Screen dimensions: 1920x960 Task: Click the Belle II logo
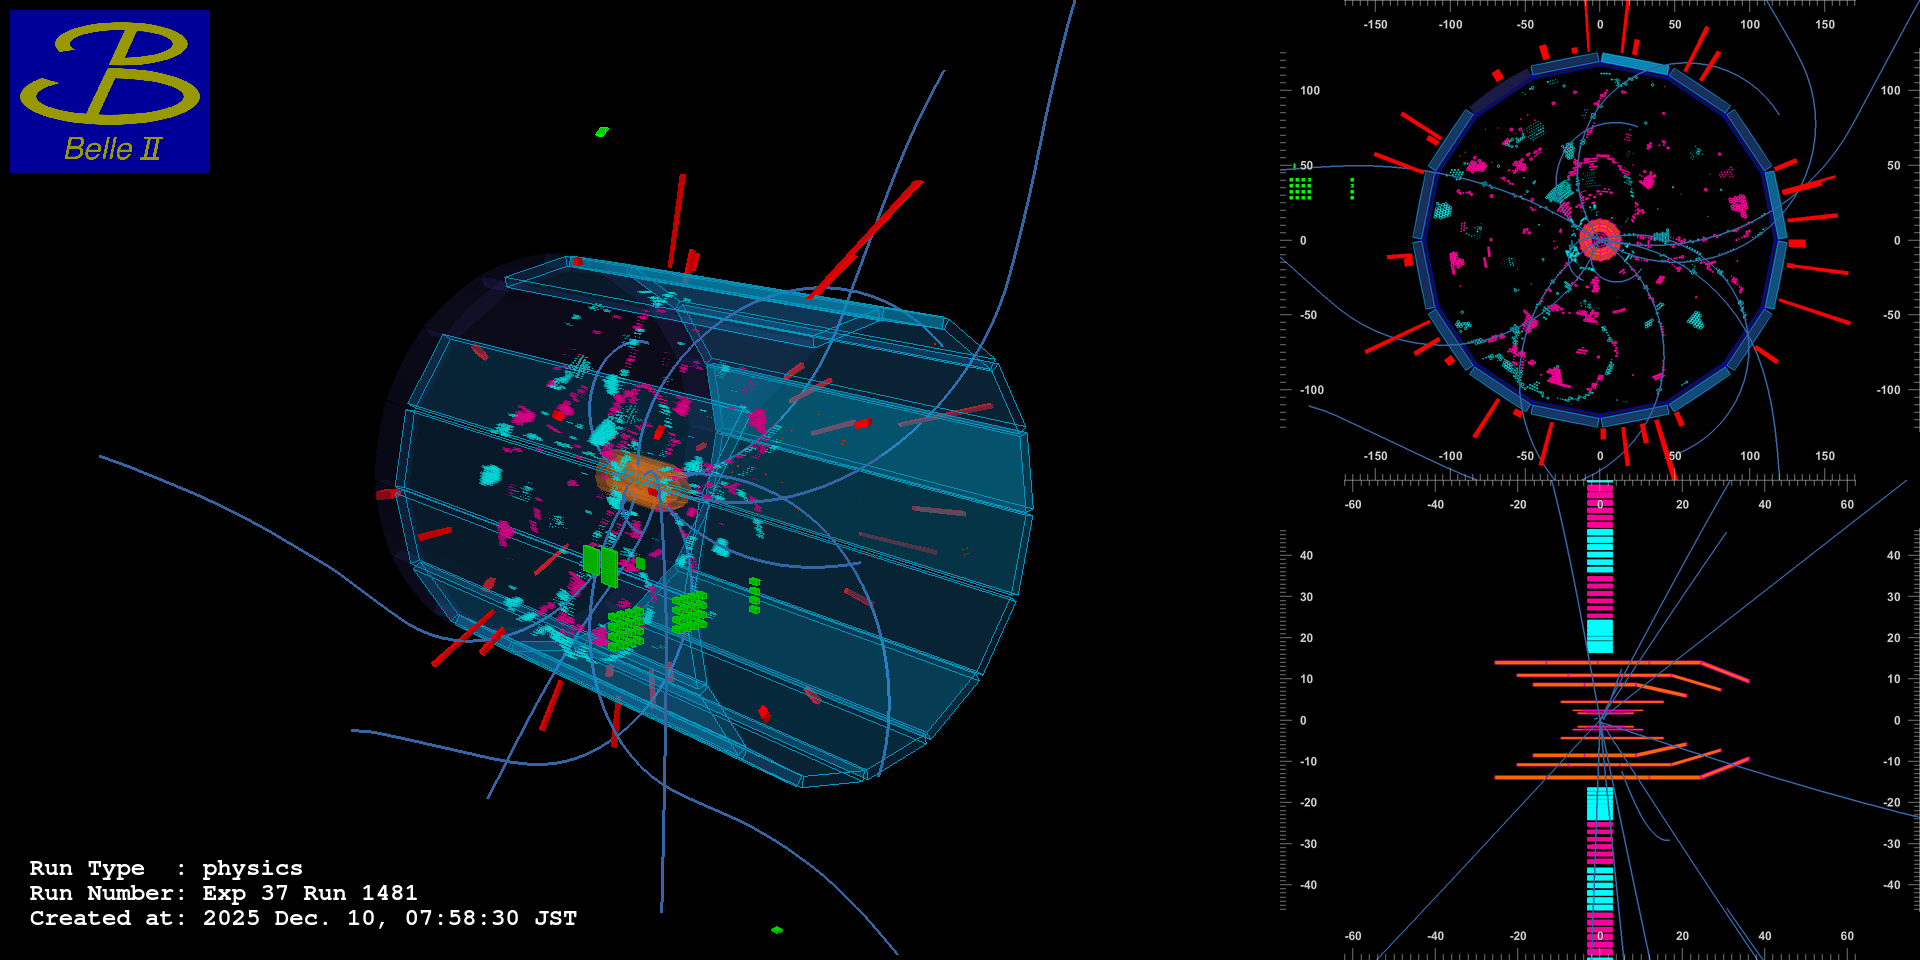110,91
